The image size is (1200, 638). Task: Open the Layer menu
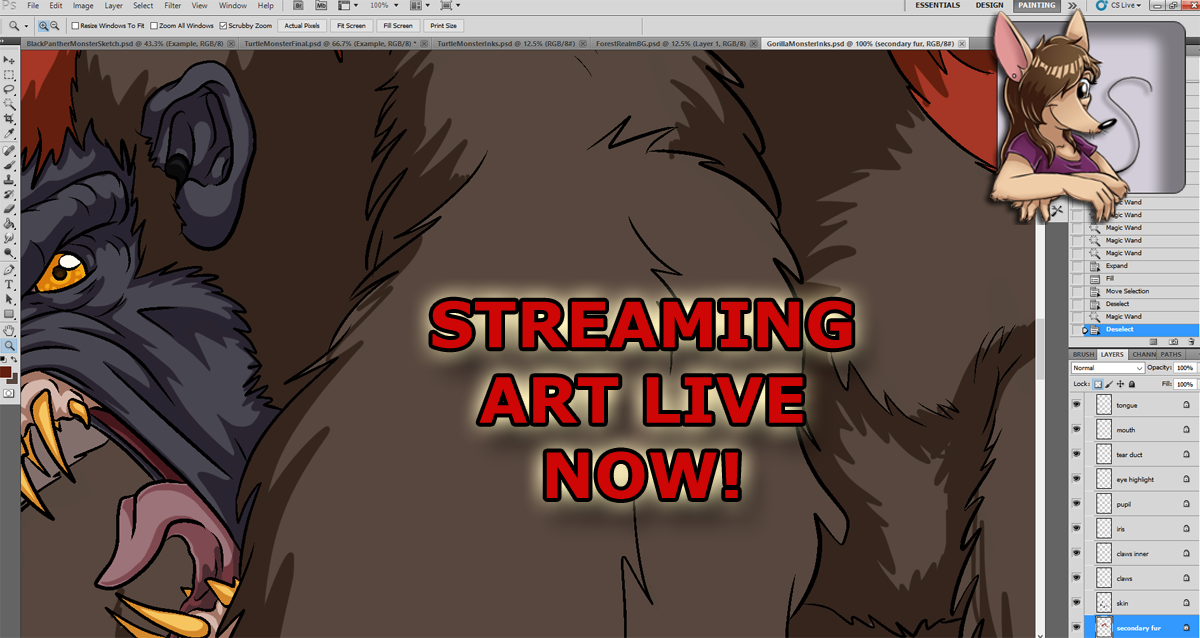(113, 6)
